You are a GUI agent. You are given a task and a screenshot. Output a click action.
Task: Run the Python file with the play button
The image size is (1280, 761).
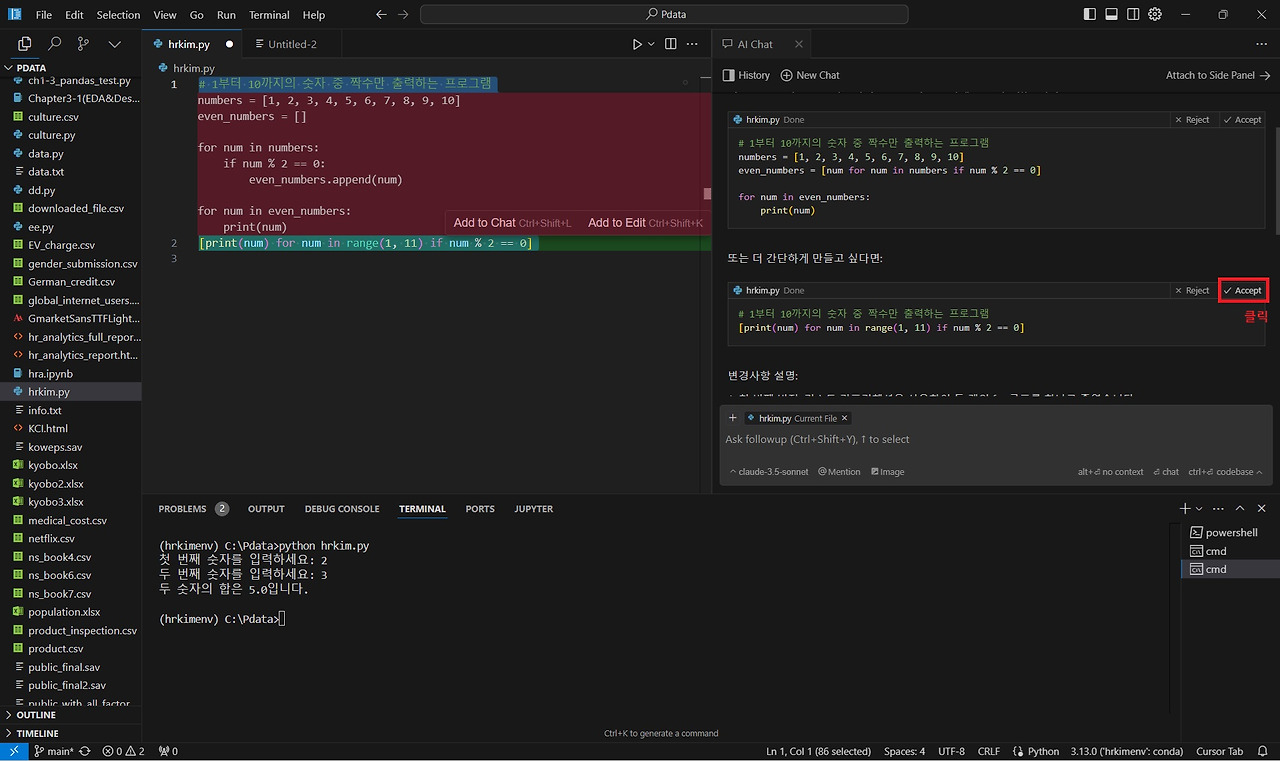[x=637, y=44]
